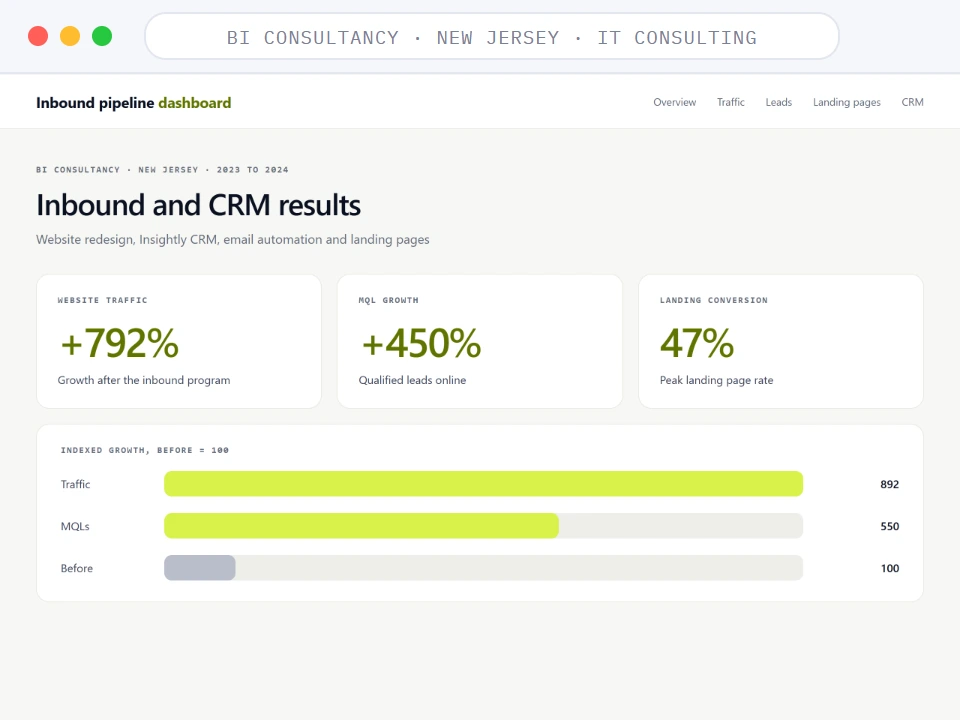Click the yellow minimize window button

pos(70,36)
